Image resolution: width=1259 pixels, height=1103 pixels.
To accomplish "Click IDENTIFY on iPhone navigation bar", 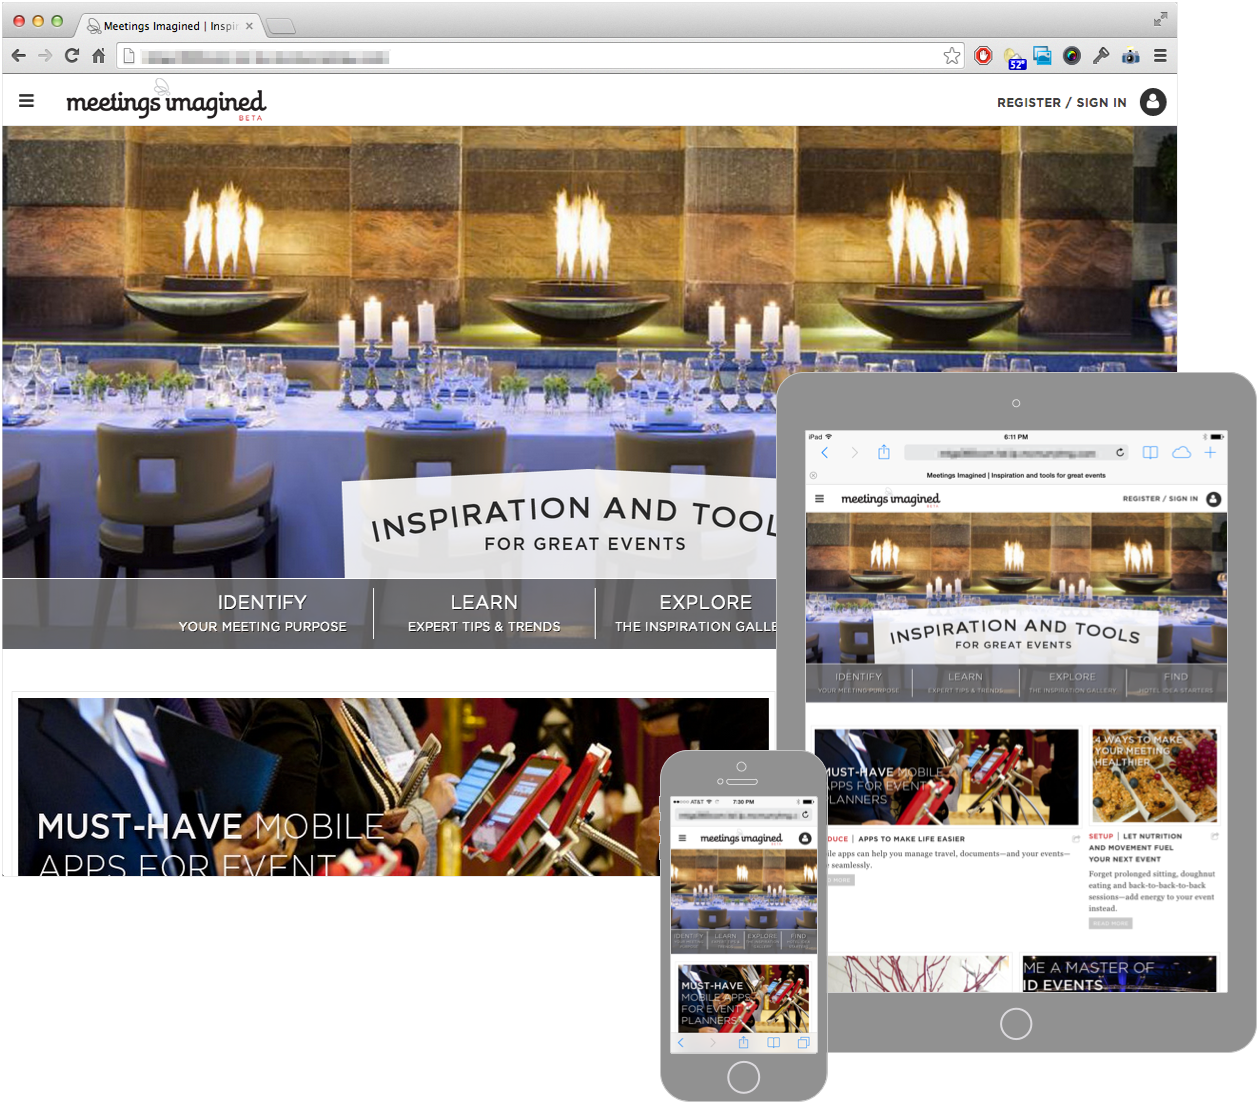I will point(689,939).
